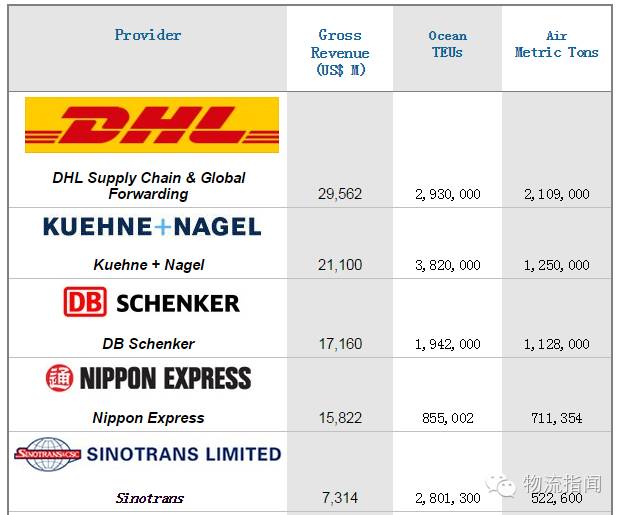The width and height of the screenshot is (623, 515).
Task: Select Nippon Express air tons 711,354
Action: coord(557,418)
